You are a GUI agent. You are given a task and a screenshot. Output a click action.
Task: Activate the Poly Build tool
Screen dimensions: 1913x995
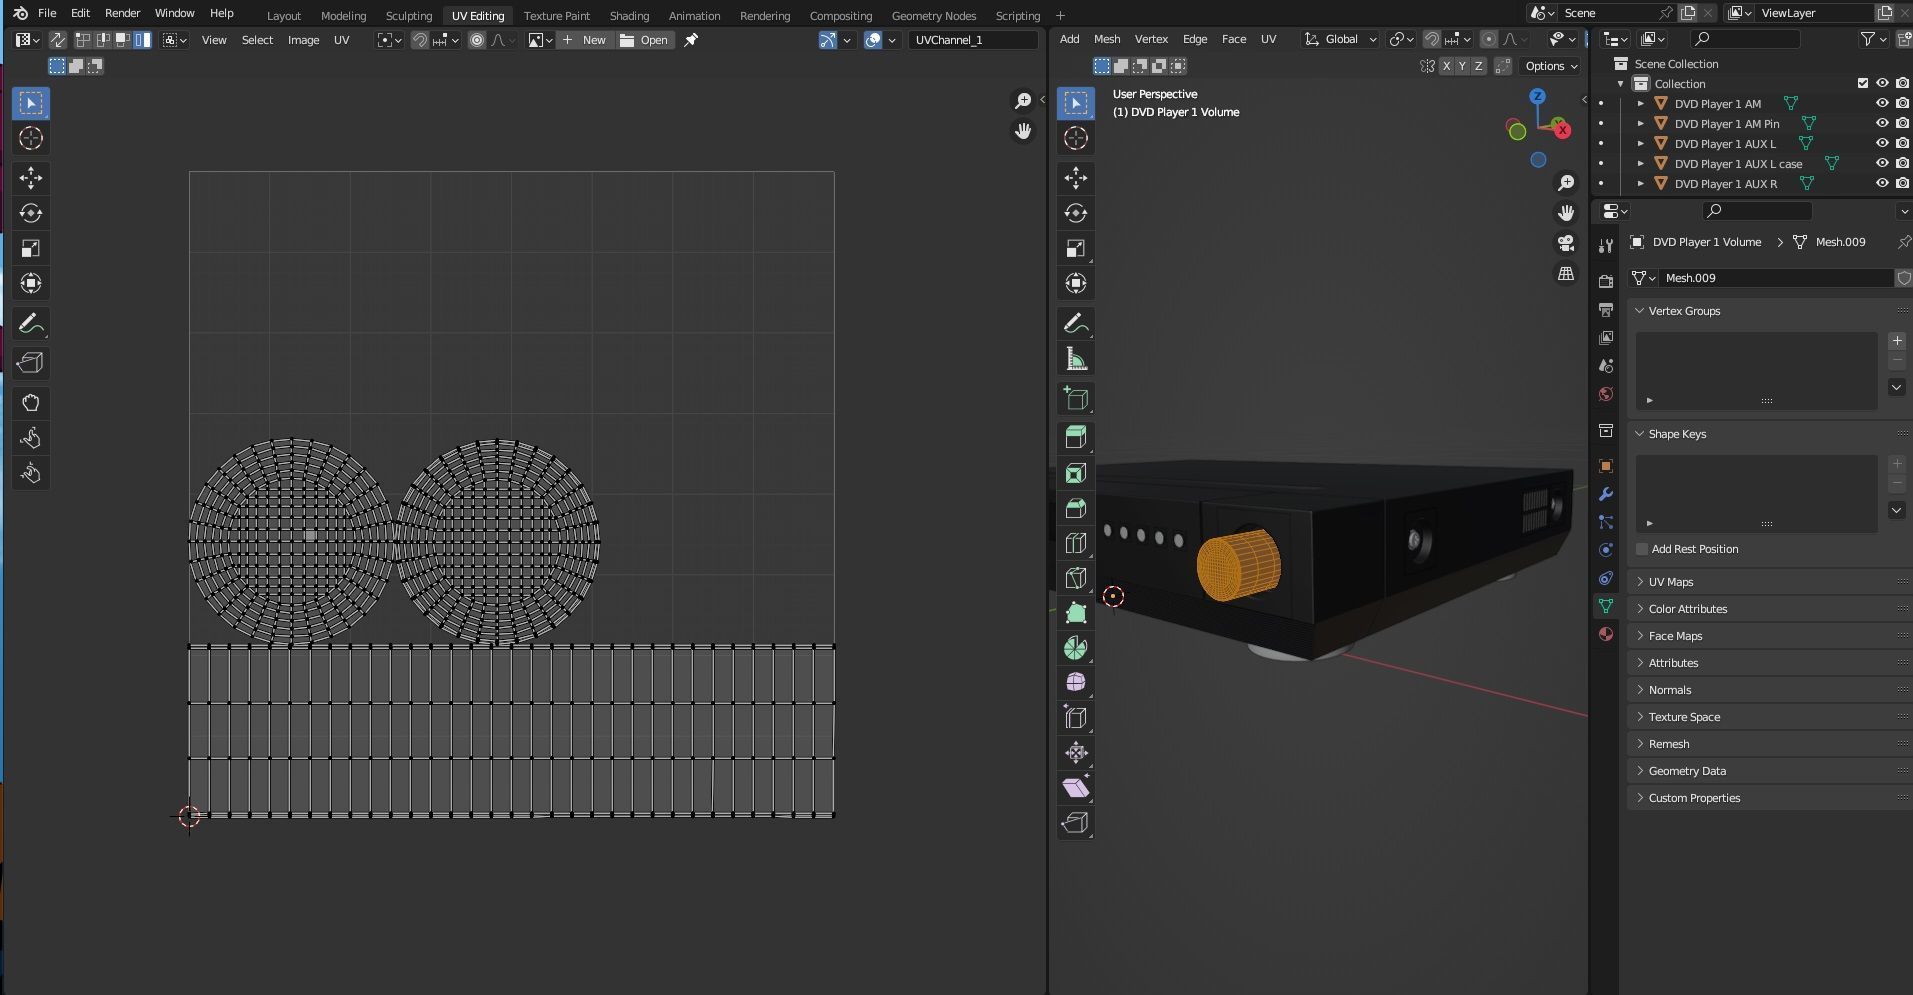pos(1076,613)
